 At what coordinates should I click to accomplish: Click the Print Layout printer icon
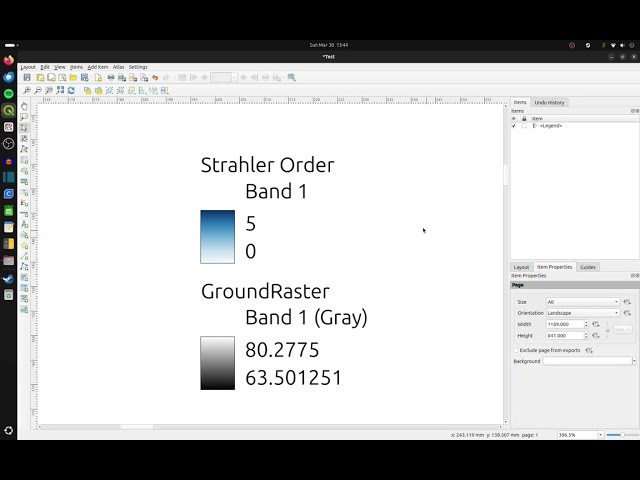click(111, 78)
